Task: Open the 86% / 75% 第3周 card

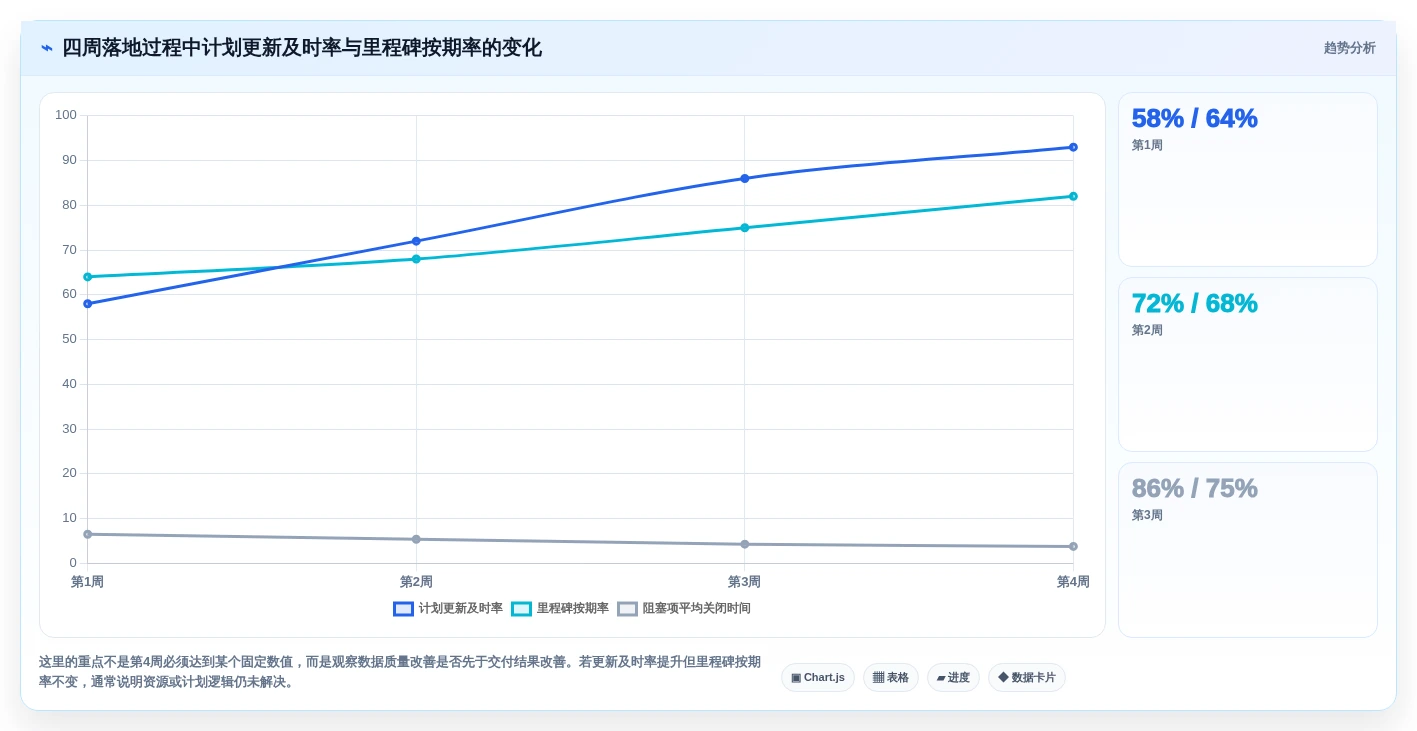Action: [1248, 550]
